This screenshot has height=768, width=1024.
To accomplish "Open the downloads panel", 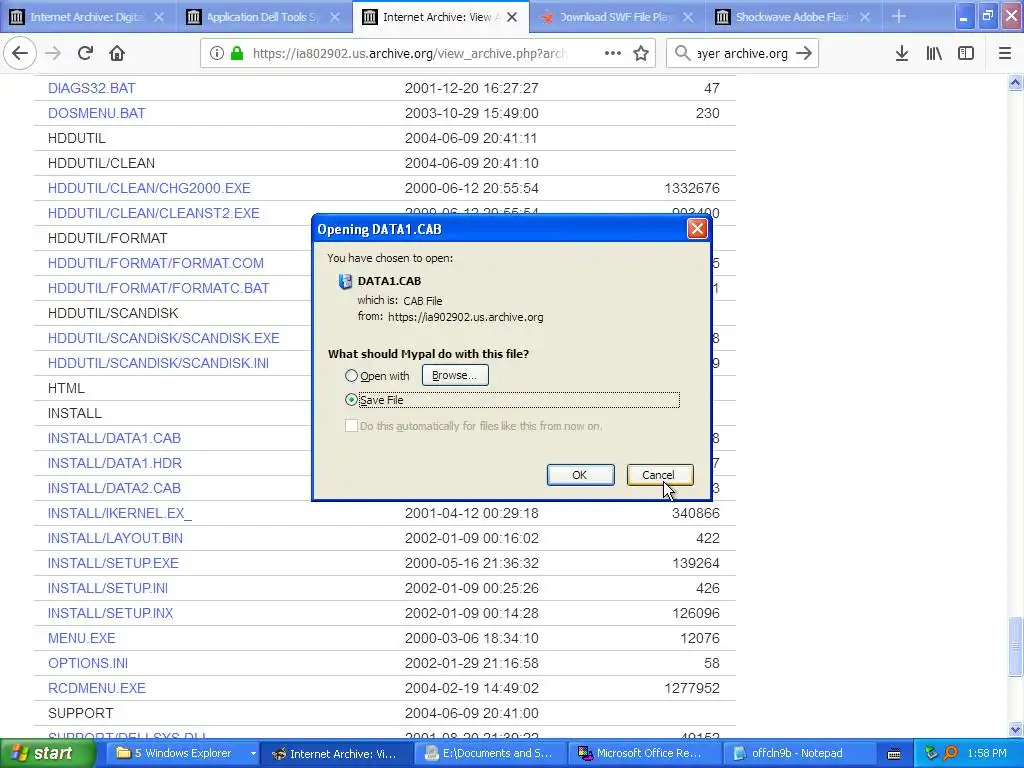I will pyautogui.click(x=902, y=54).
